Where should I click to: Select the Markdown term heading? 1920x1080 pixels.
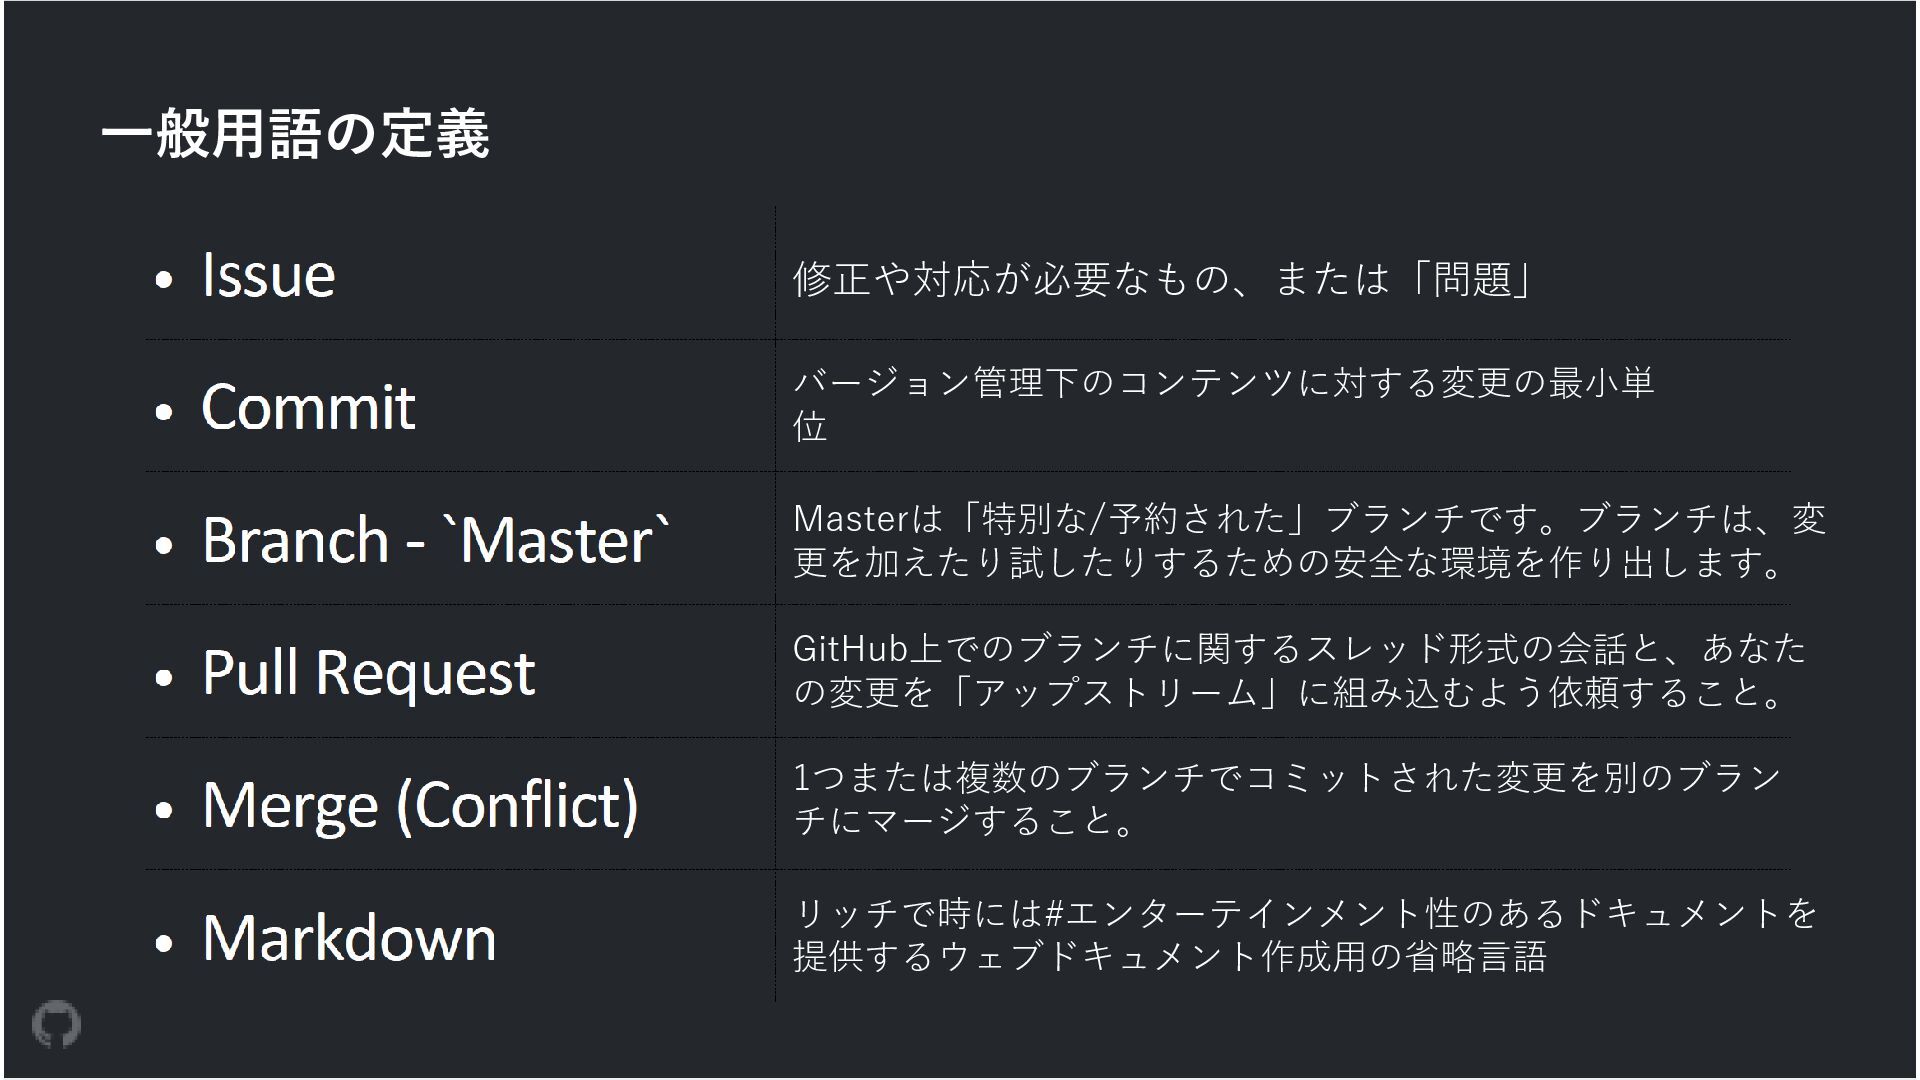tap(349, 938)
